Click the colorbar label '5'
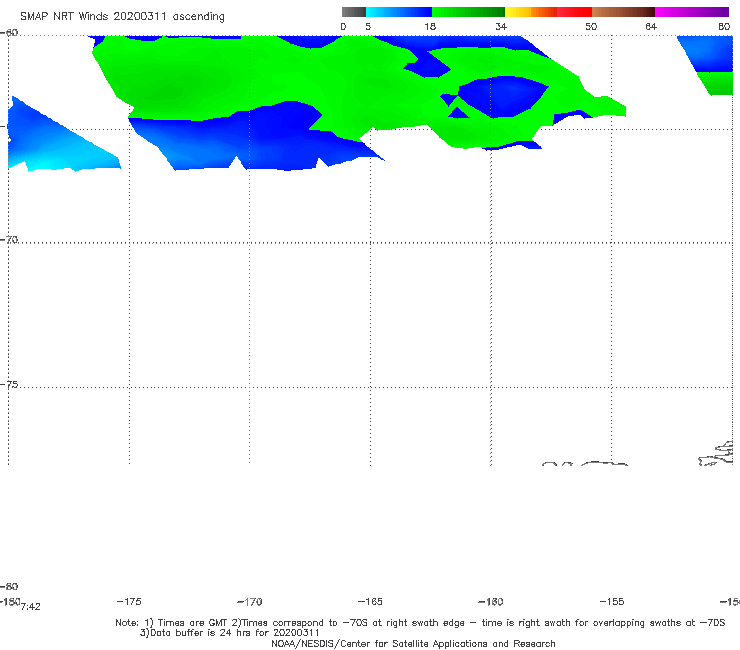 [368, 27]
